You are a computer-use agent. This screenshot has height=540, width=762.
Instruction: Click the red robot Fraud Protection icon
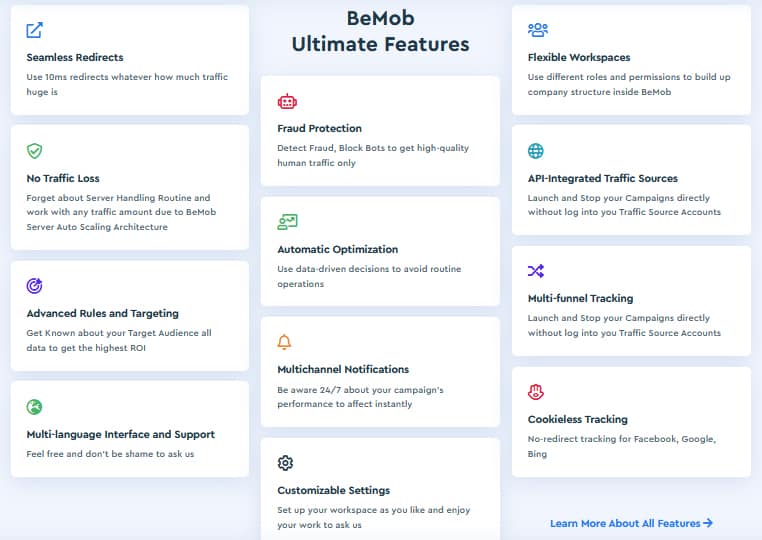(287, 102)
